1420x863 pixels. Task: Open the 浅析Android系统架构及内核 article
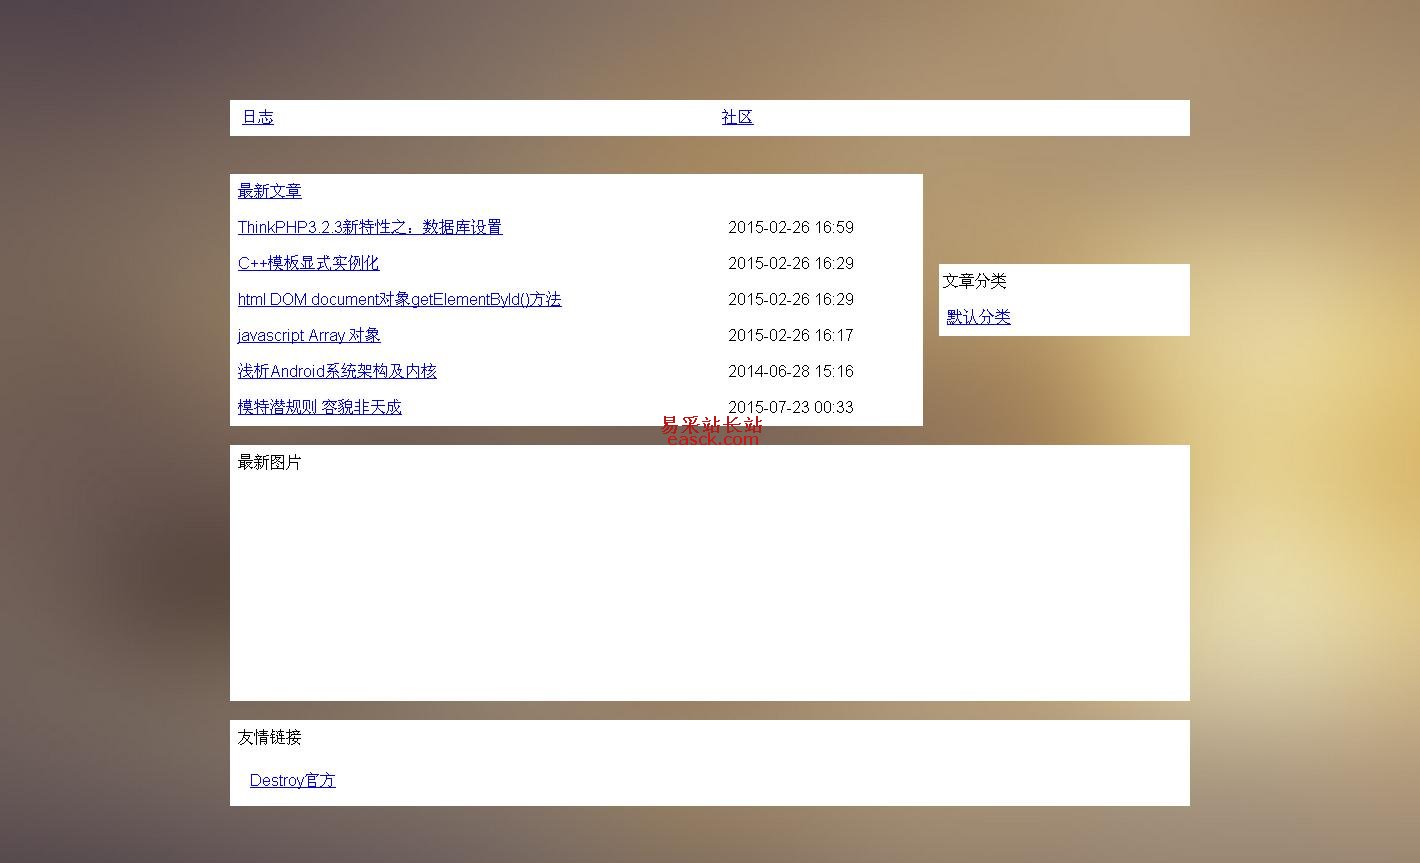[337, 371]
